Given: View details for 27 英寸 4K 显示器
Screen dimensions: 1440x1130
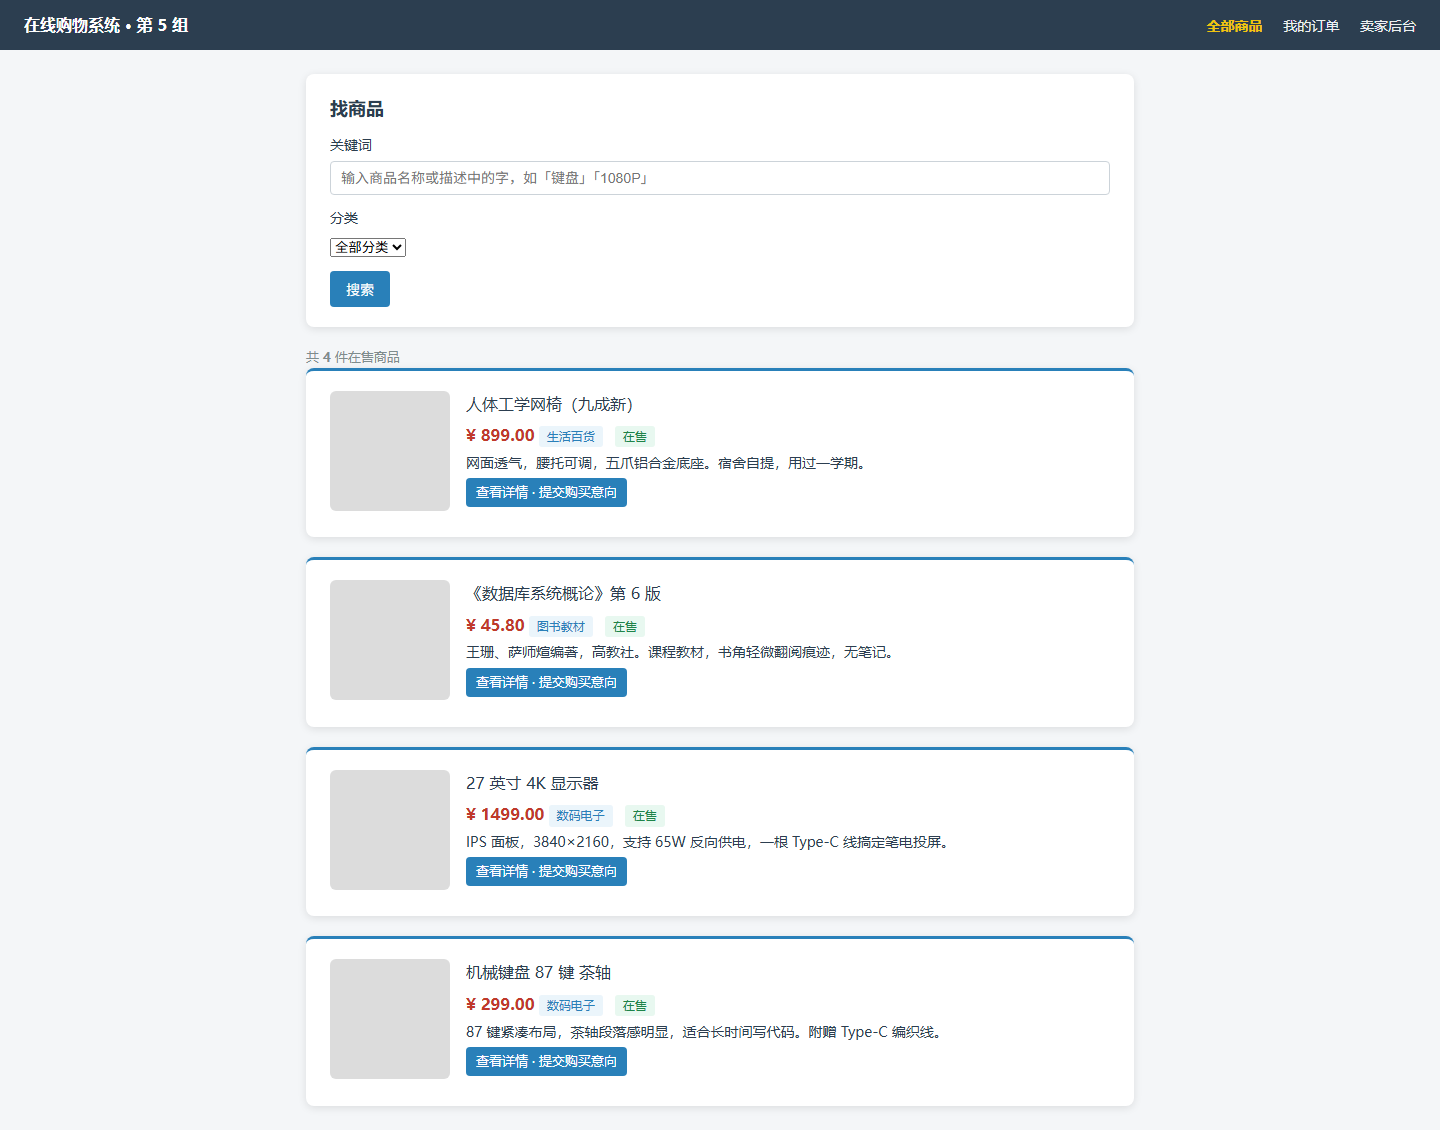Looking at the screenshot, I should coord(546,871).
